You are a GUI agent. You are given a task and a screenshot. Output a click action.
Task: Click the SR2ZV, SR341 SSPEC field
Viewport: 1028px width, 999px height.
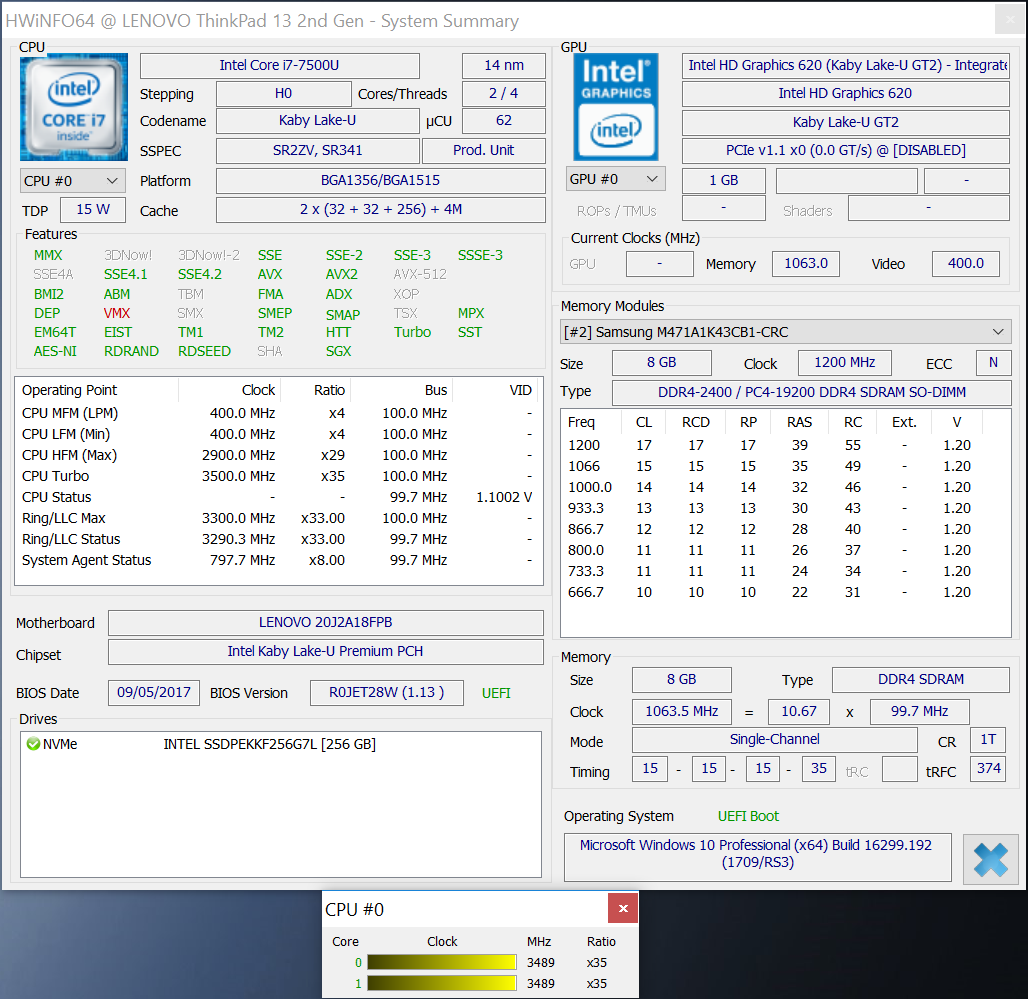tap(317, 150)
